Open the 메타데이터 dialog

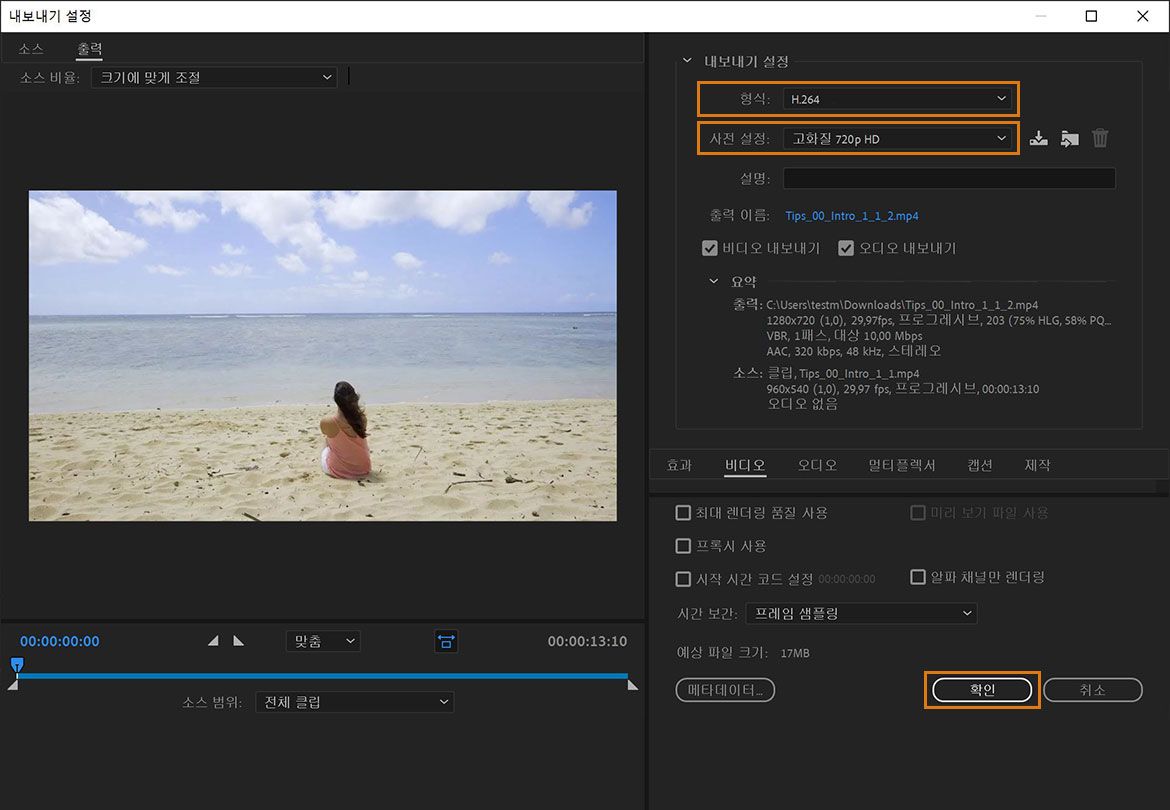tap(725, 689)
